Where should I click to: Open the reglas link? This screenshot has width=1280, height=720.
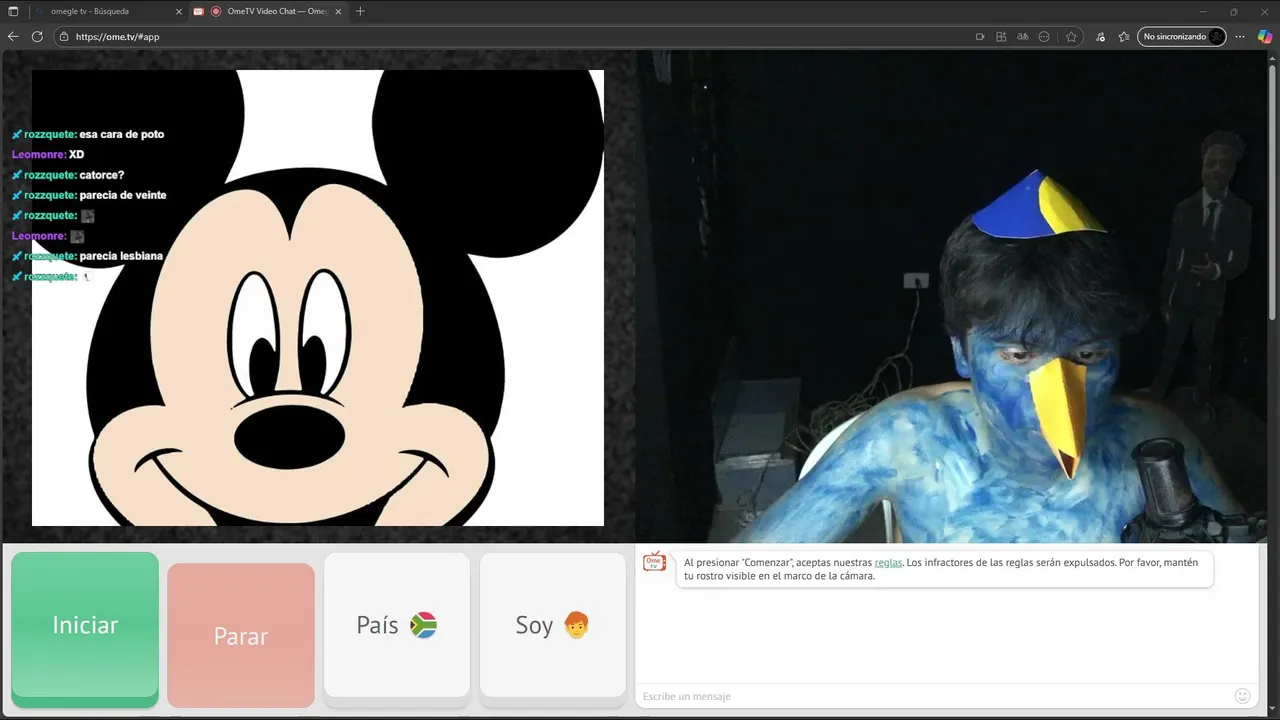(x=888, y=562)
